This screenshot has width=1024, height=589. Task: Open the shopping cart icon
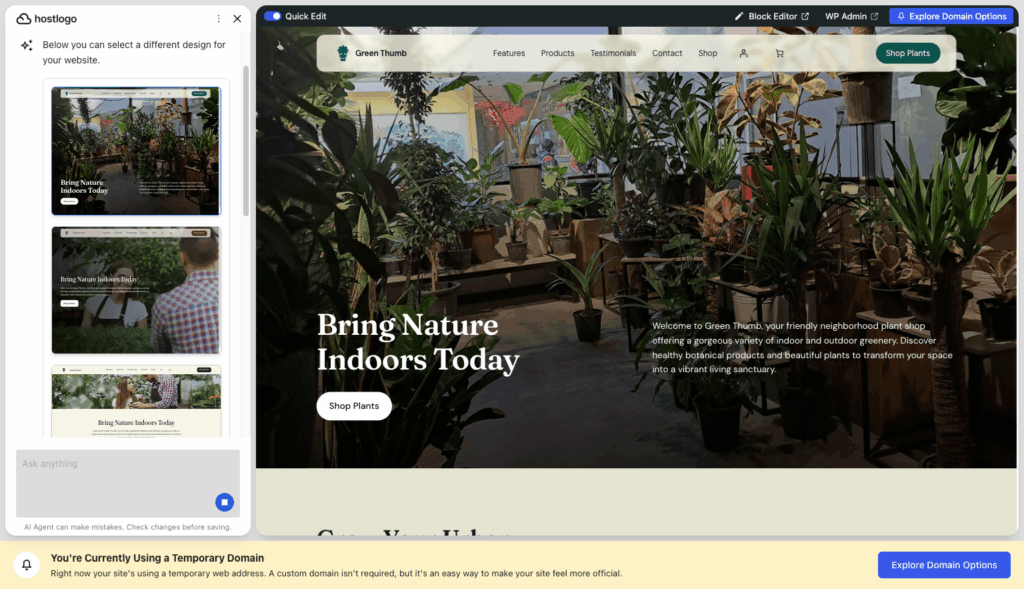pyautogui.click(x=779, y=54)
